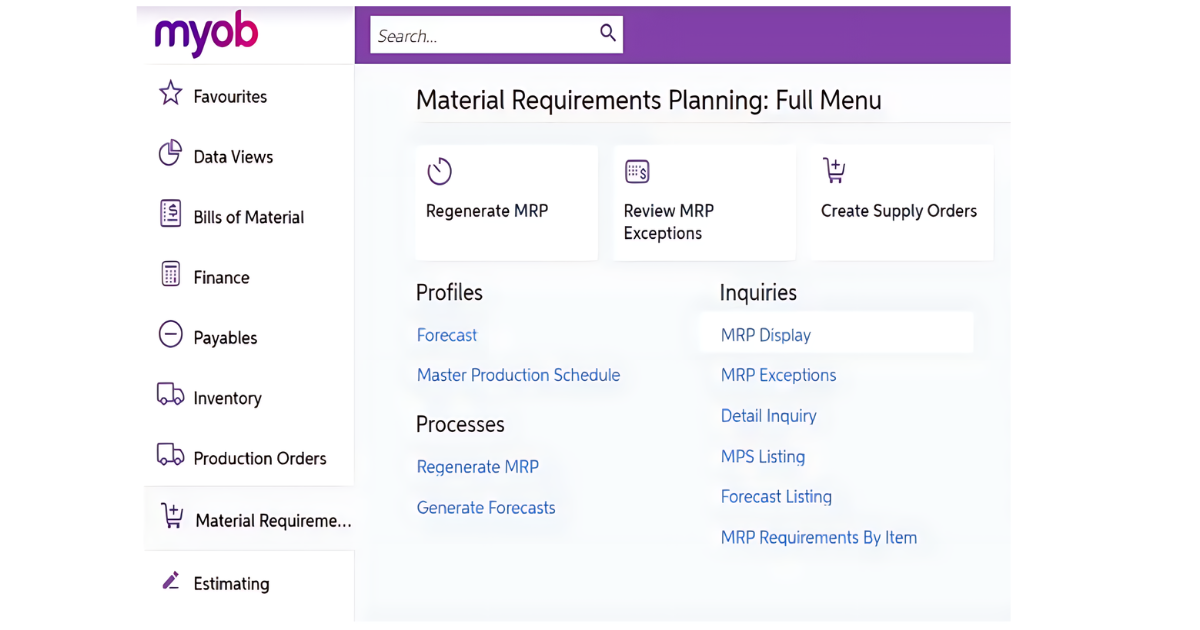Click the Review MRP Exceptions tile icon

click(637, 171)
